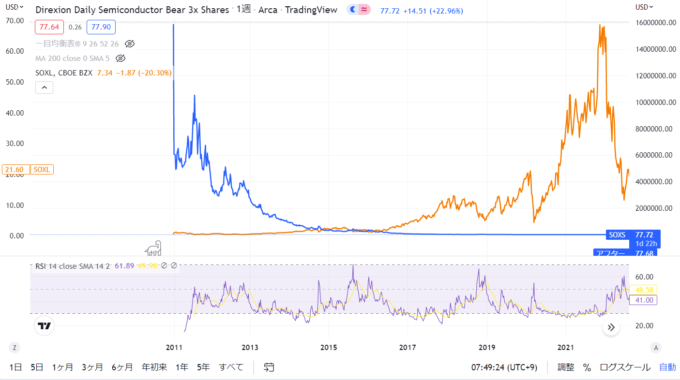Image resolution: width=680 pixels, height=380 pixels.
Task: Select the 1年 time range
Action: 182,367
